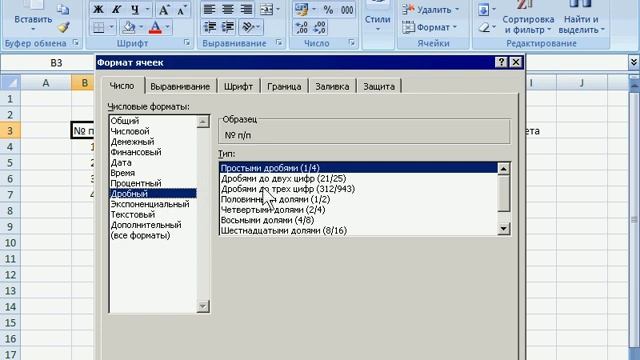The height and width of the screenshot is (360, 640).
Task: Align text left in ribbon
Action: tap(209, 9)
